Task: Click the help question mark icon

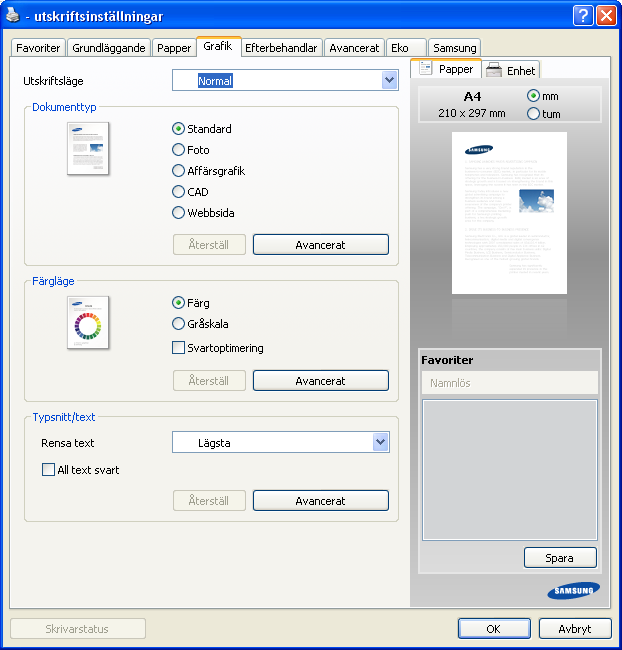Action: pyautogui.click(x=583, y=15)
